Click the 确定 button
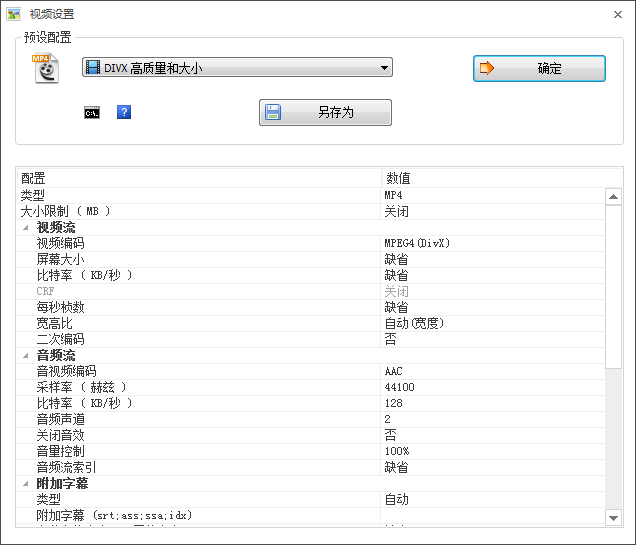636x545 pixels. pyautogui.click(x=539, y=69)
